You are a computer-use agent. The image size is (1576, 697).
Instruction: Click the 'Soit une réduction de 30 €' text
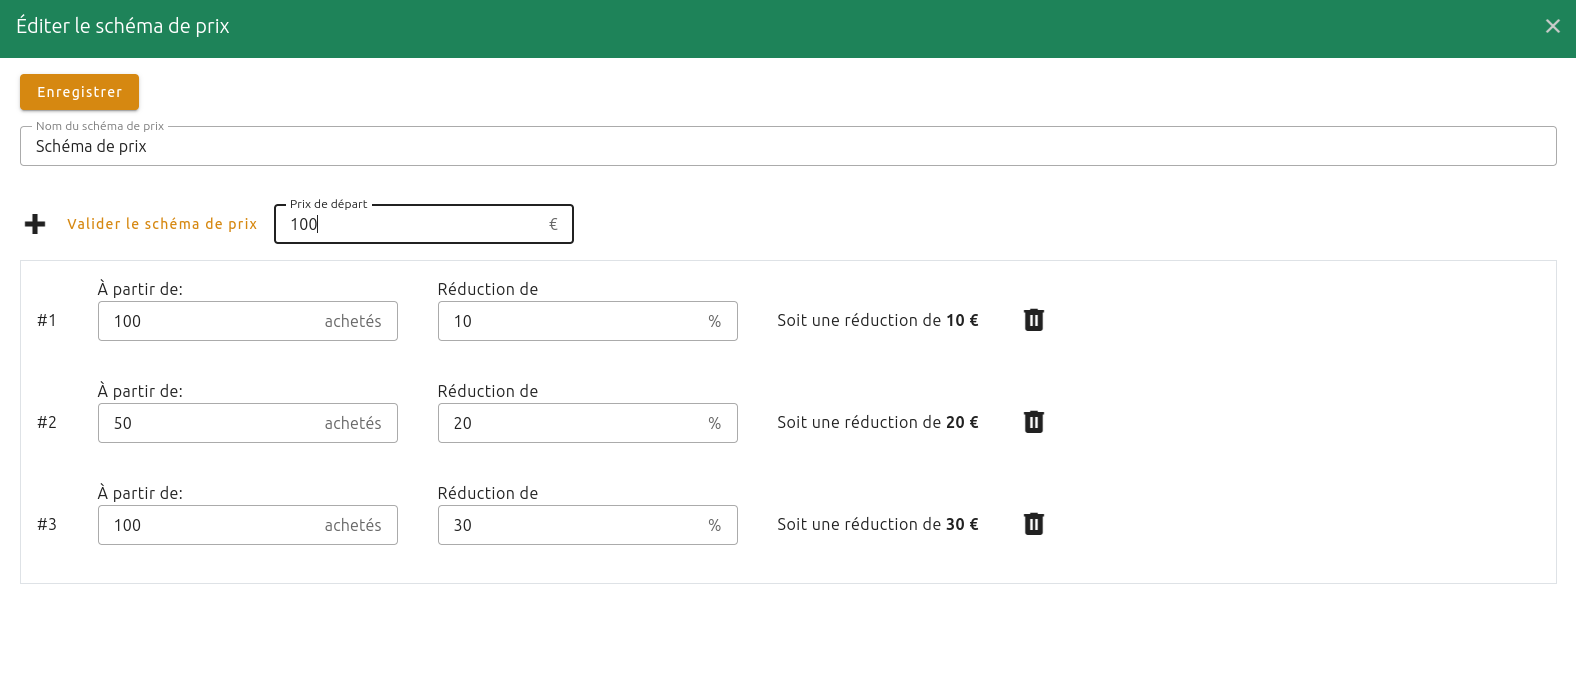[x=877, y=524]
